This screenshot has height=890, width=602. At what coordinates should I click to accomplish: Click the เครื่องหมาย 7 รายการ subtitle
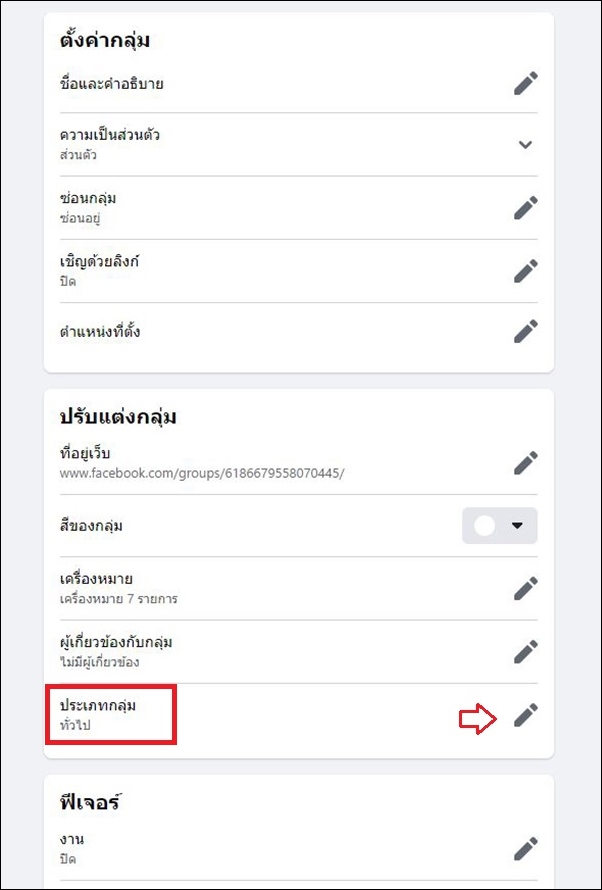click(x=119, y=598)
